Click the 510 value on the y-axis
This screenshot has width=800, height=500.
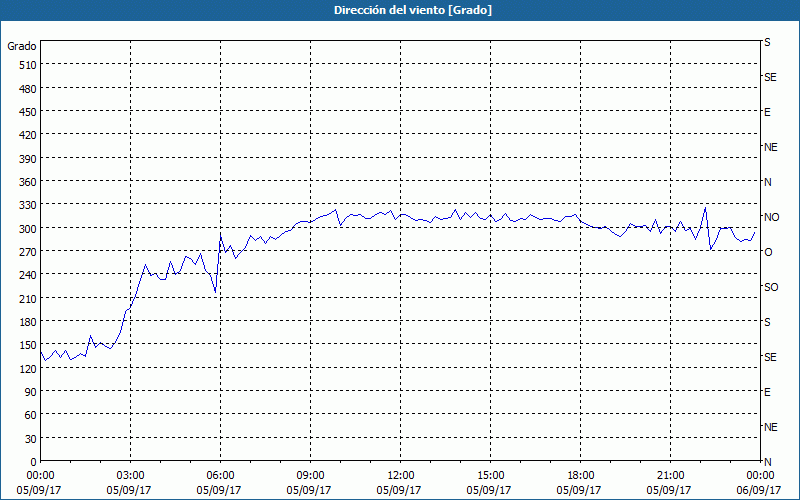tap(28, 65)
